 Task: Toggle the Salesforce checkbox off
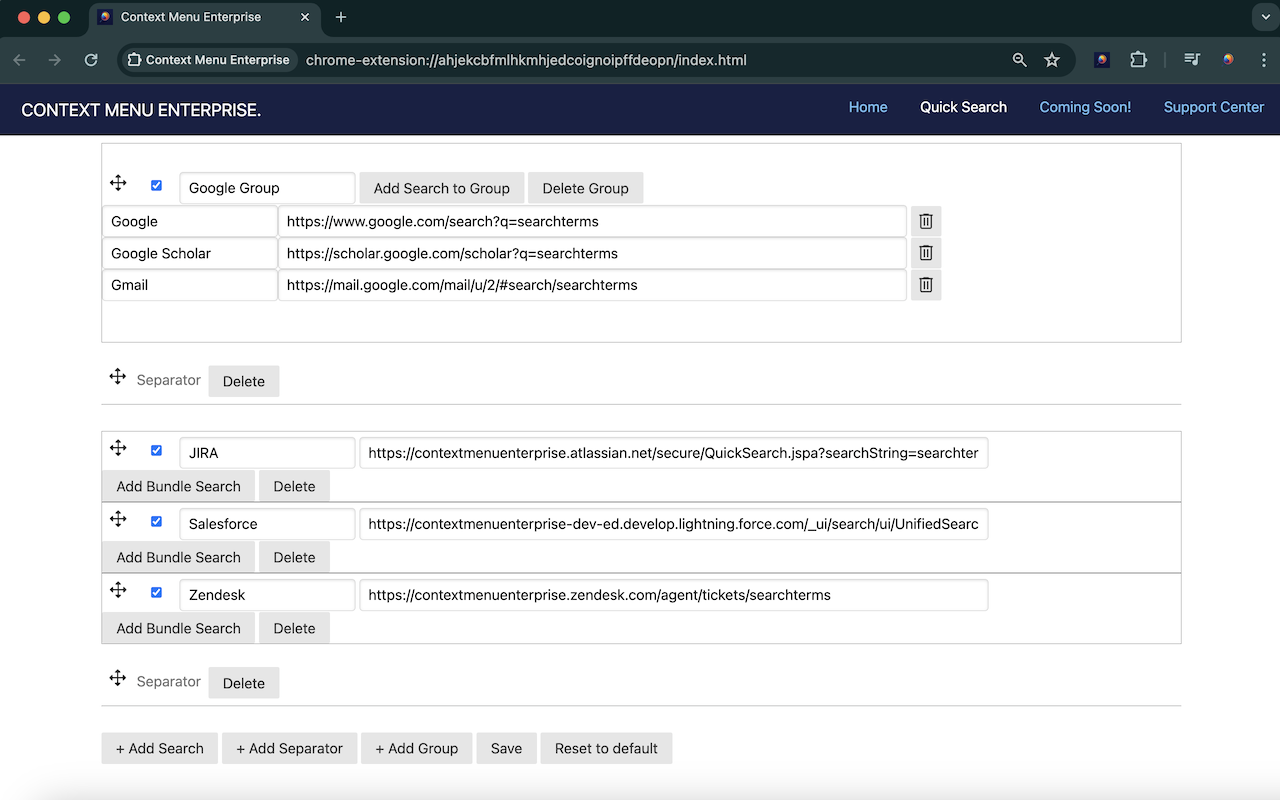[x=156, y=521]
